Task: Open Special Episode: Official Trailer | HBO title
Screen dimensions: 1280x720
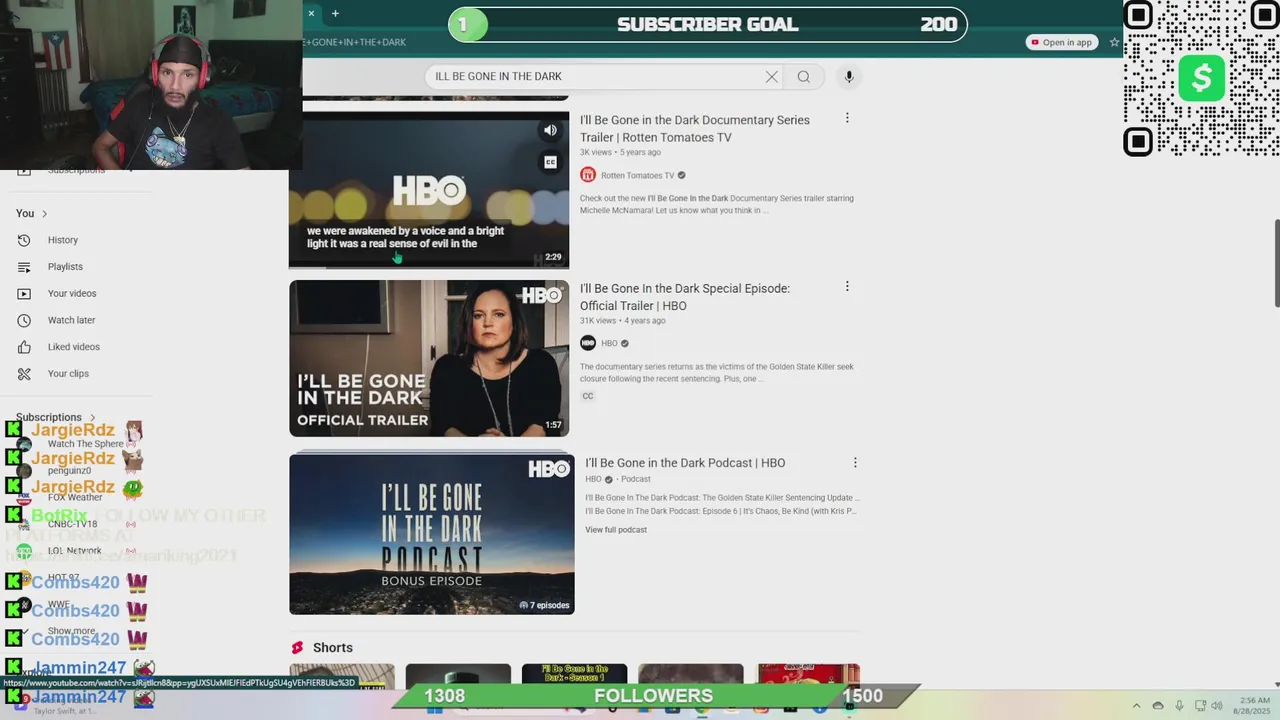Action: coord(685,297)
